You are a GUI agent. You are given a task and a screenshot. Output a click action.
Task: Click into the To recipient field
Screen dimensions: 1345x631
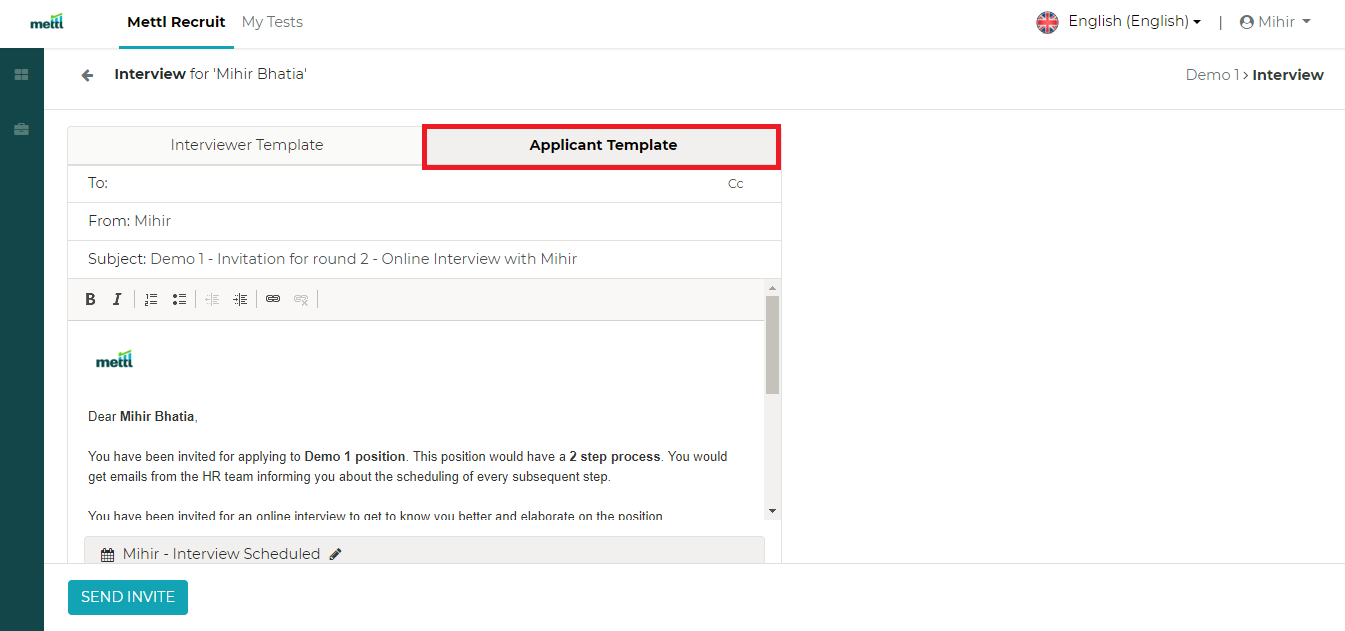[x=424, y=183]
